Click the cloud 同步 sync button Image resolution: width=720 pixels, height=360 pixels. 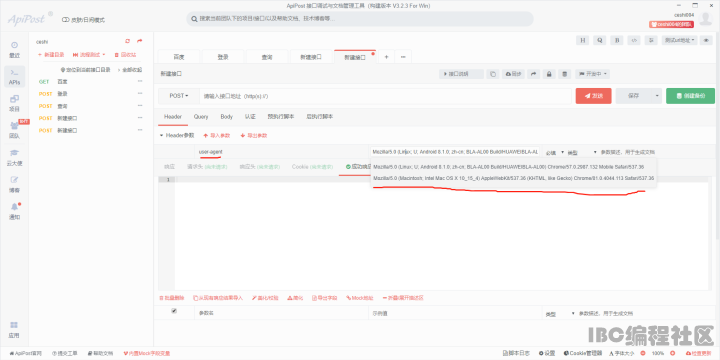[x=513, y=74]
